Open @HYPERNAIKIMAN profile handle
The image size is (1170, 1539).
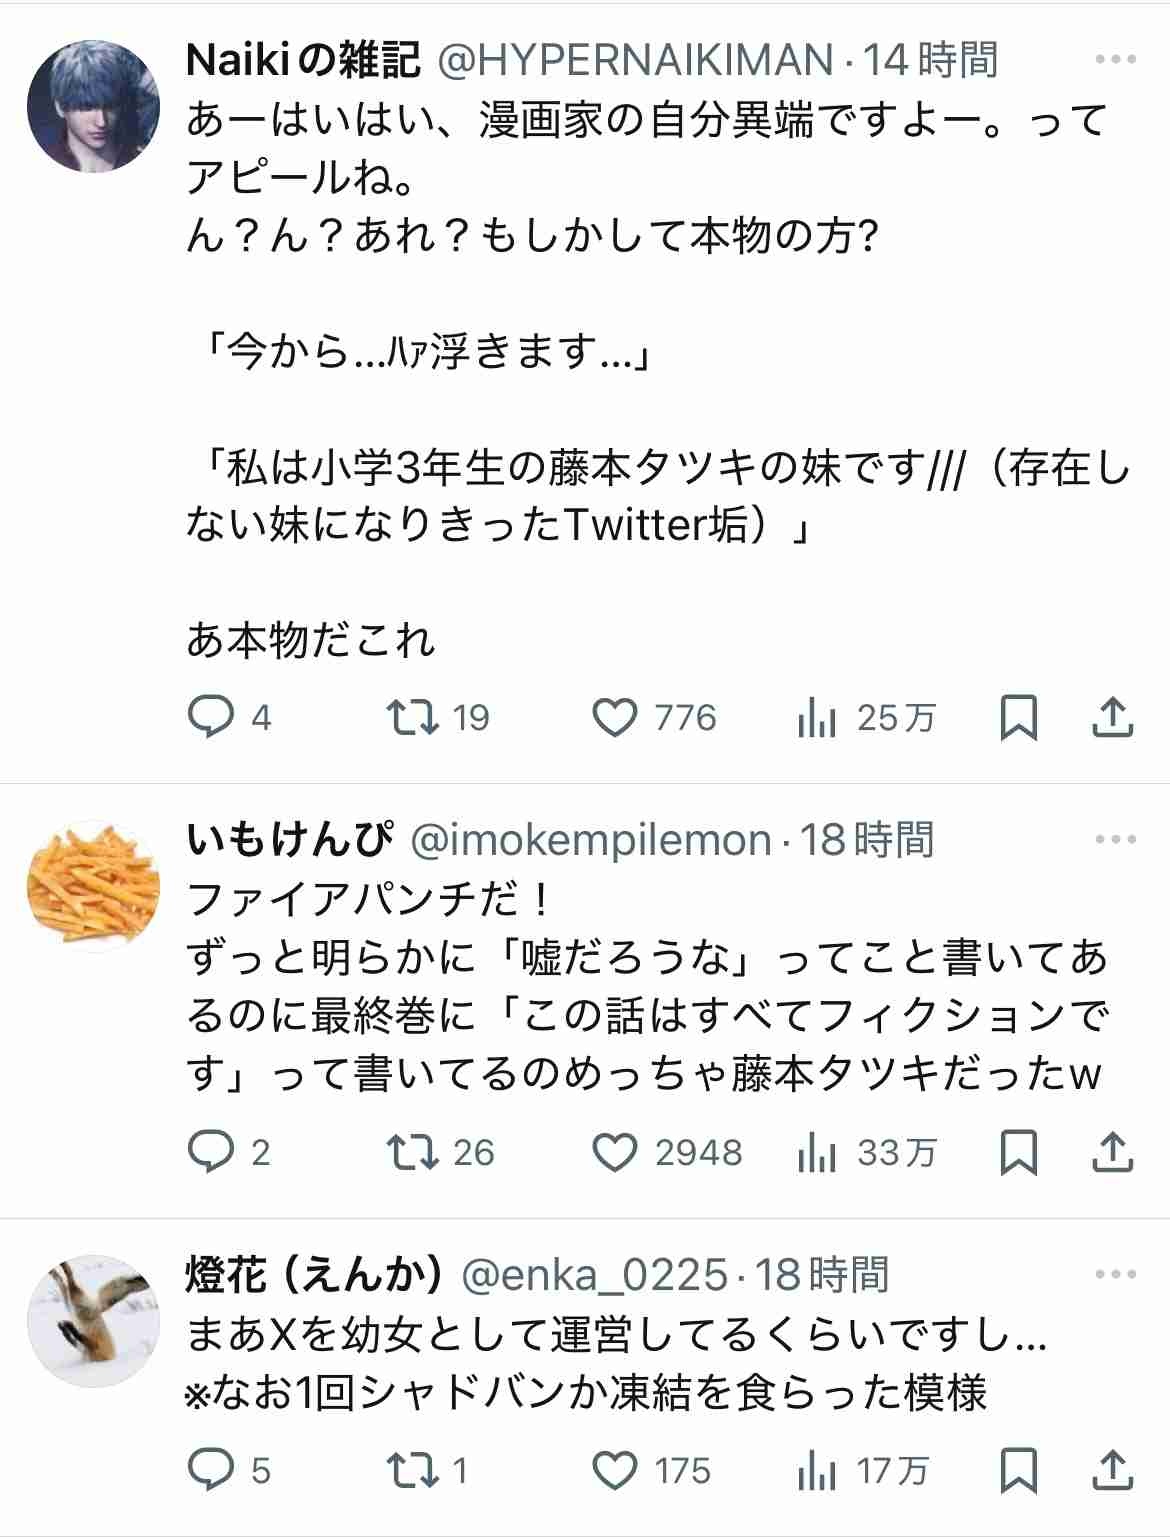(635, 61)
